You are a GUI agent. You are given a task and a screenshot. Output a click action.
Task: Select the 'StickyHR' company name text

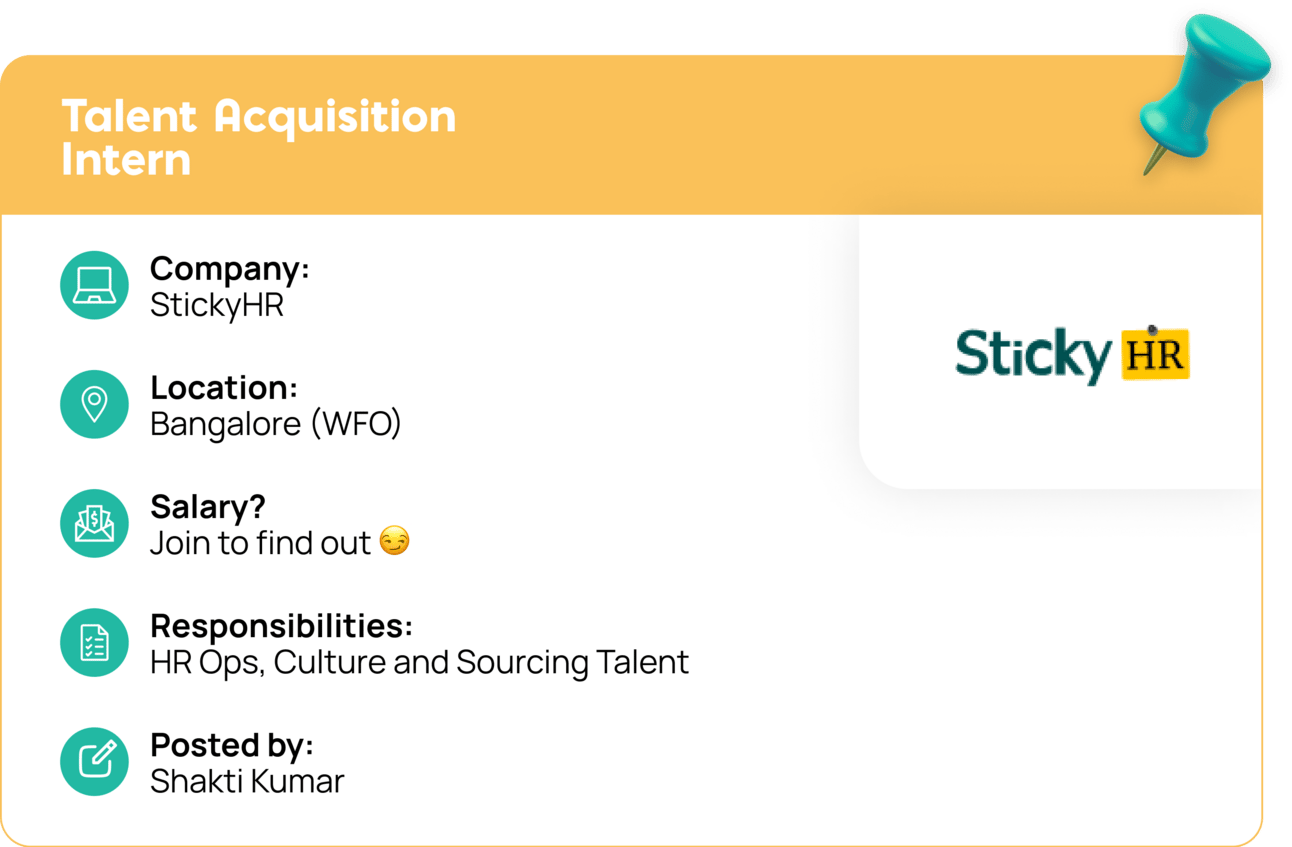tap(217, 305)
